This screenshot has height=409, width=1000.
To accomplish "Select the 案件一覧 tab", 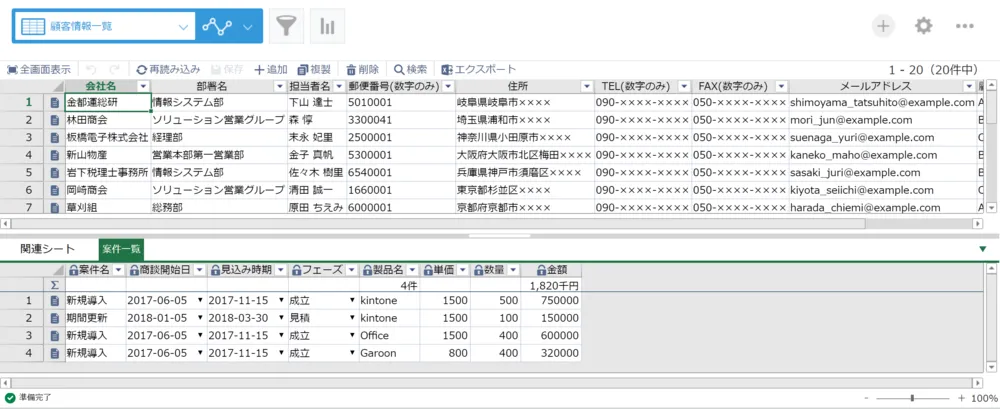I will pyautogui.click(x=121, y=248).
